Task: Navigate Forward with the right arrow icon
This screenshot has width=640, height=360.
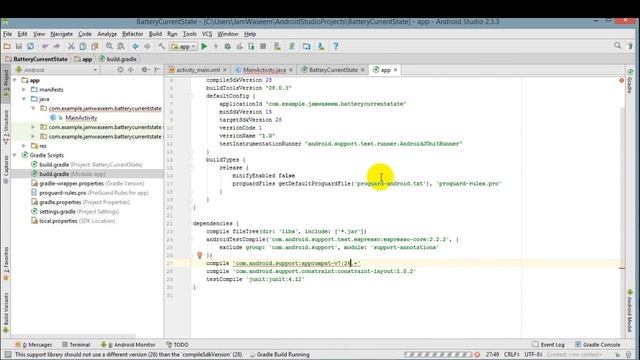Action: (x=147, y=47)
